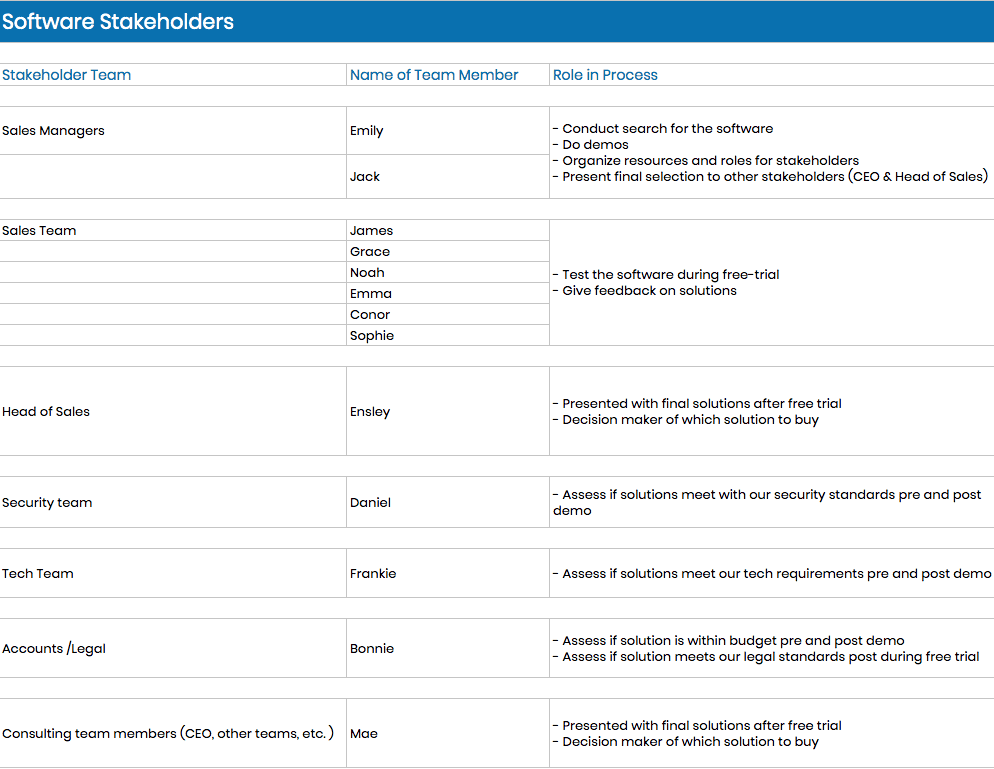Select the cell with the name Jack
Viewport: 994px width, 769px height.
click(448, 177)
